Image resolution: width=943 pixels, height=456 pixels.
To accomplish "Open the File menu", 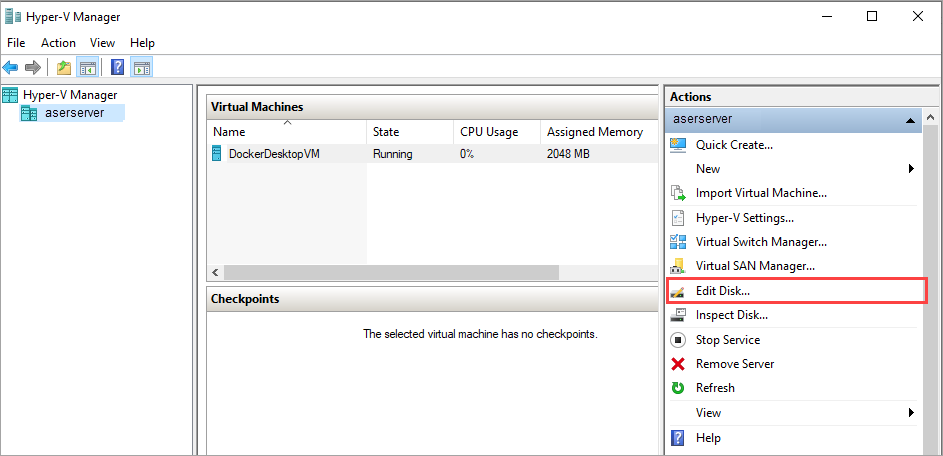I will [16, 43].
